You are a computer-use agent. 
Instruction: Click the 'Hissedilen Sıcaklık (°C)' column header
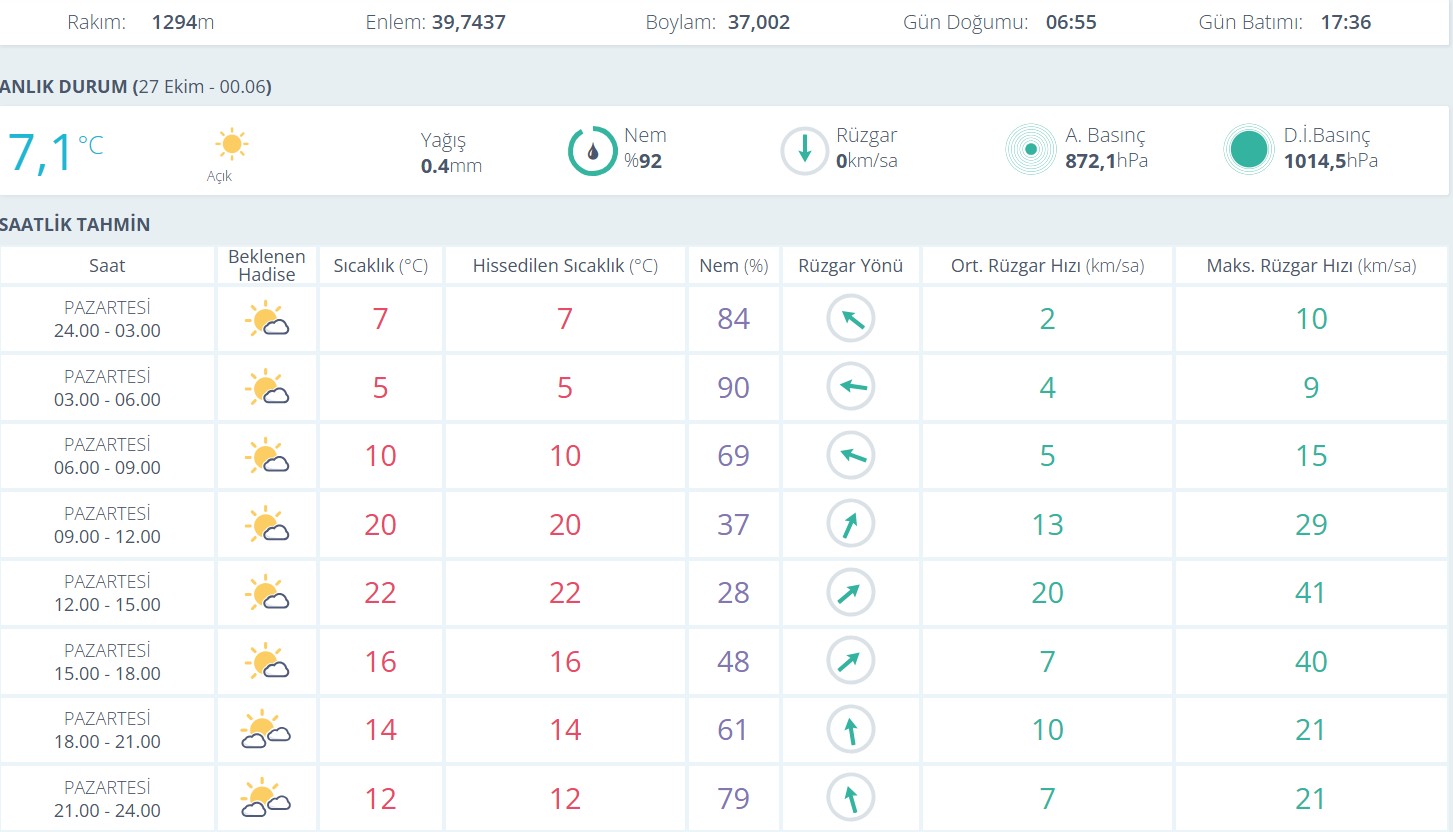pyautogui.click(x=565, y=266)
